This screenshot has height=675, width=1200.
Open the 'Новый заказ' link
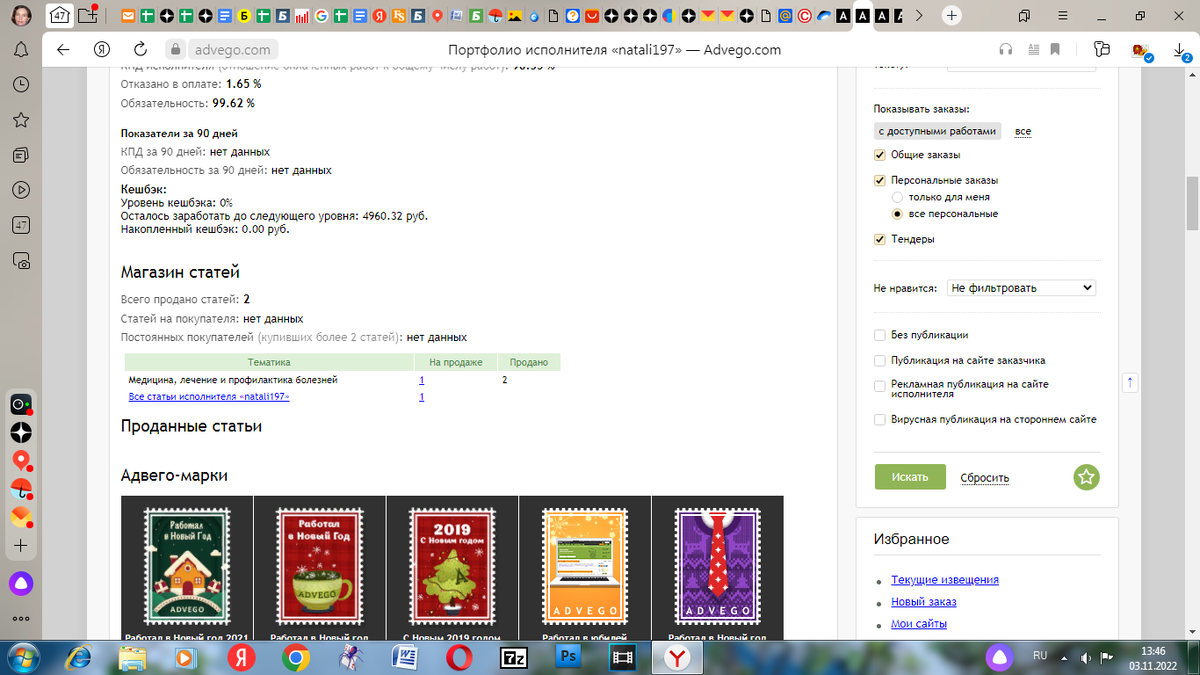924,602
